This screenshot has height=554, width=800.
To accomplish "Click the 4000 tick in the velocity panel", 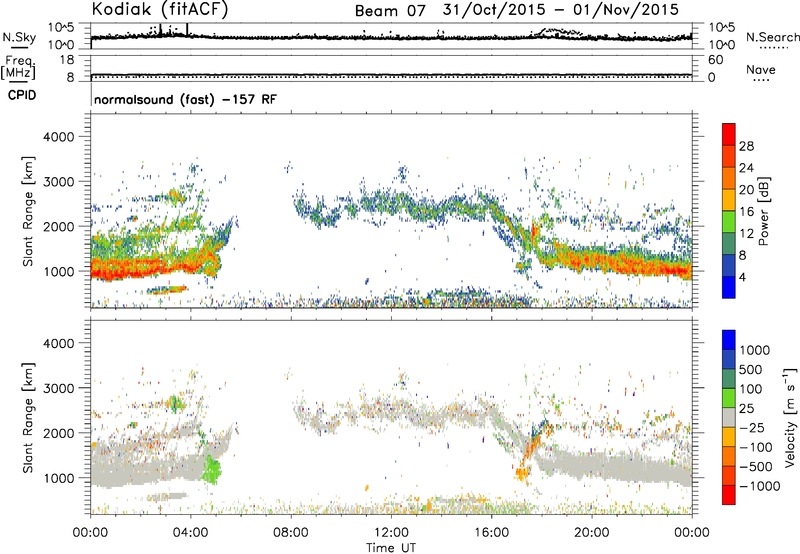I will coord(59,343).
